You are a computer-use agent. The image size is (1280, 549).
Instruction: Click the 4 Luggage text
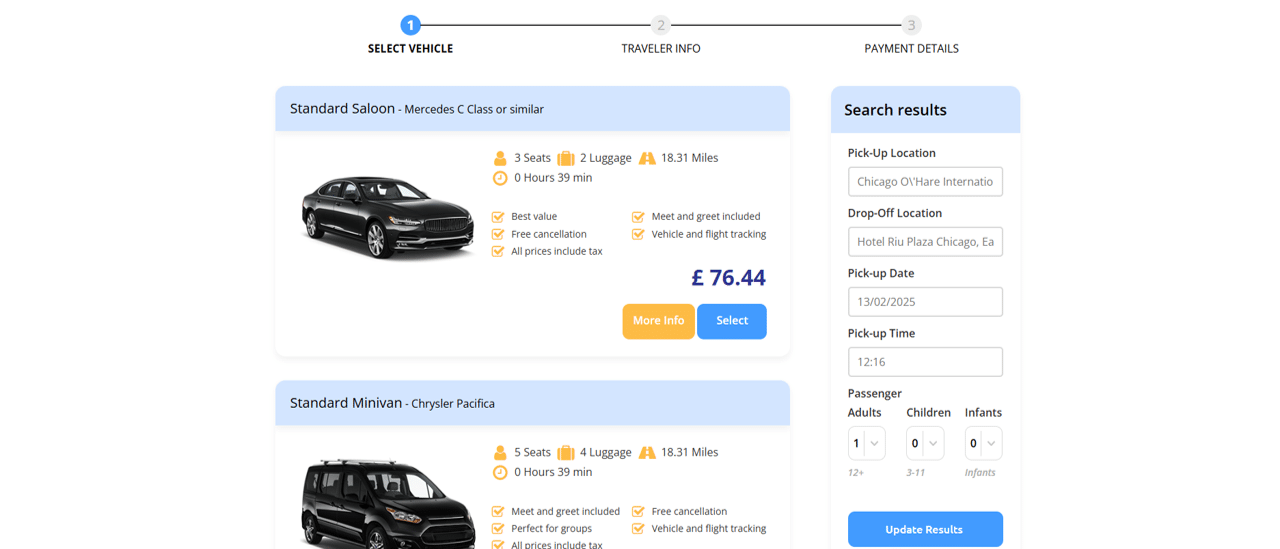[x=605, y=452]
